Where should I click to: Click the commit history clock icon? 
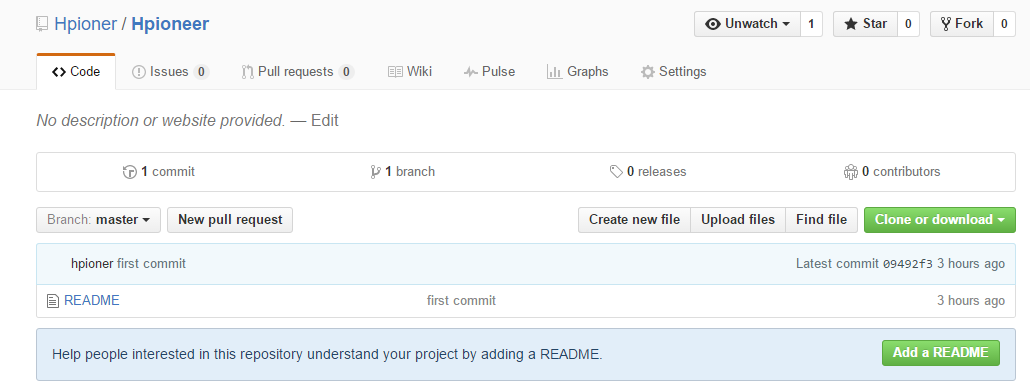(x=129, y=172)
